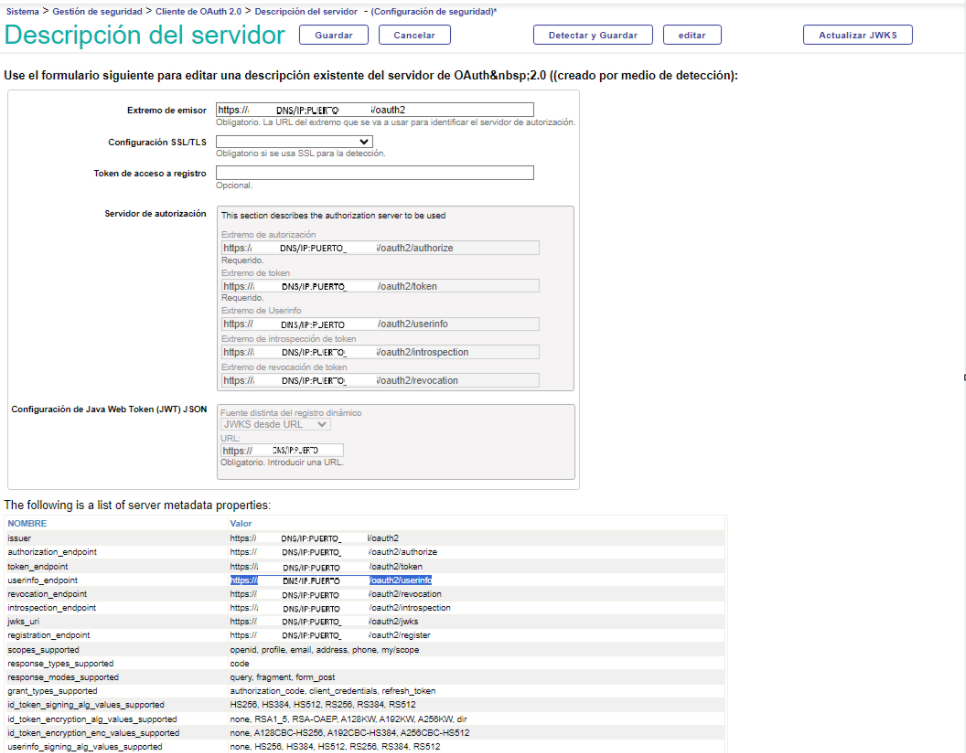Open Cliente de OAuth 2.0 breadcrumb
This screenshot has width=966, height=753.
tap(199, 11)
